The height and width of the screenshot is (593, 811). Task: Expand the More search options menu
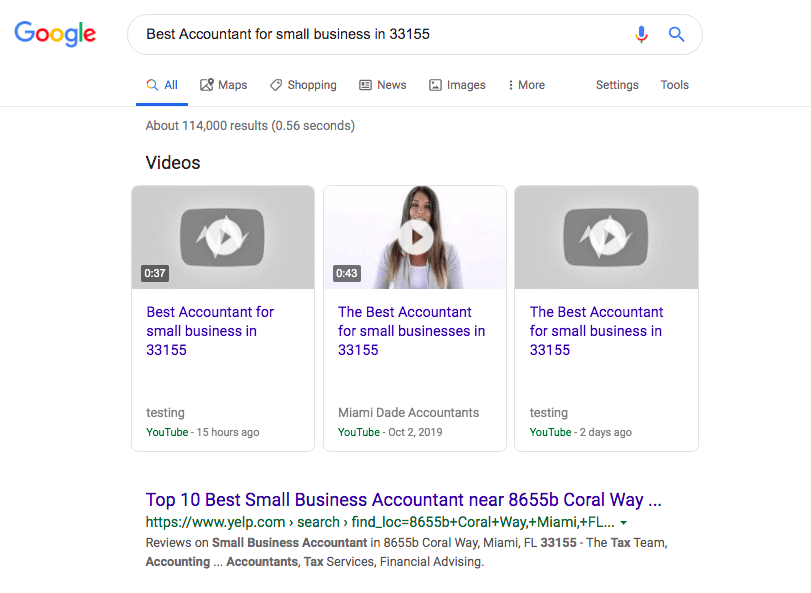coord(526,85)
